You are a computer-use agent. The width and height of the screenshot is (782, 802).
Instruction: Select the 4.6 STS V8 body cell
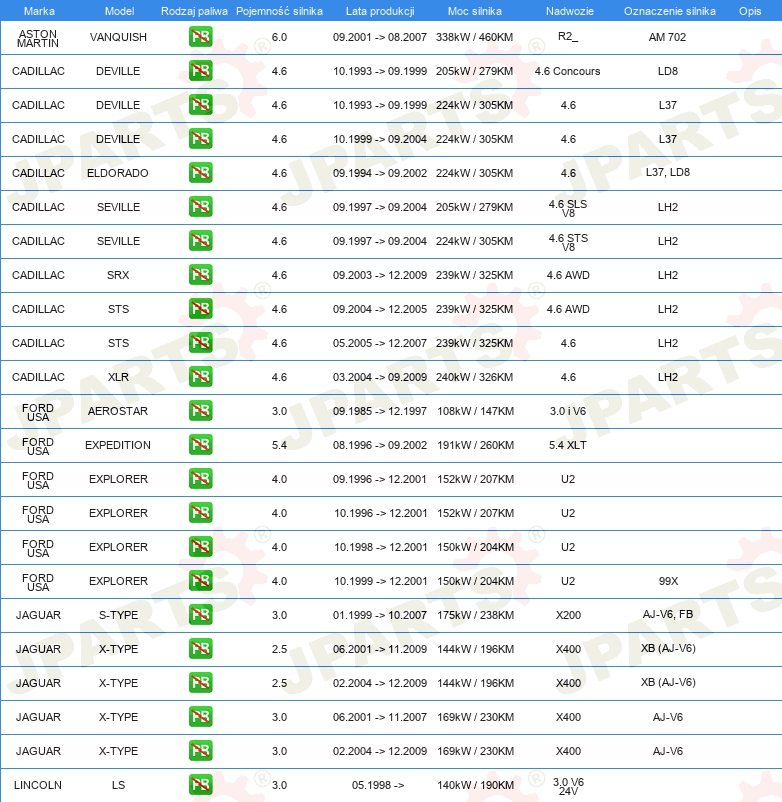[x=568, y=242]
